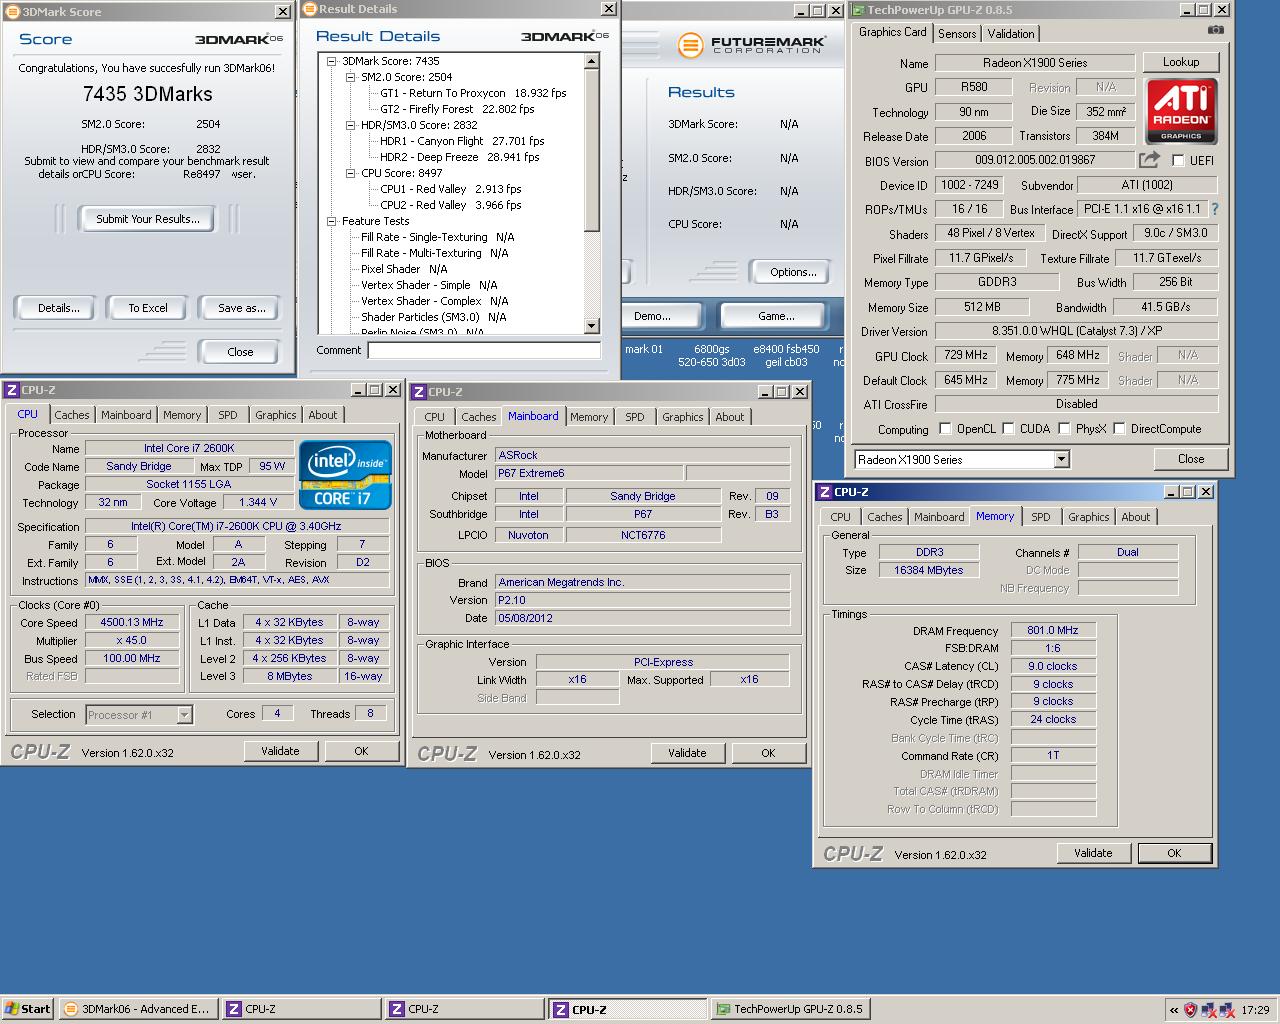The width and height of the screenshot is (1280, 1024).
Task: Collapse the Feature Tests tree node
Action: click(x=332, y=221)
